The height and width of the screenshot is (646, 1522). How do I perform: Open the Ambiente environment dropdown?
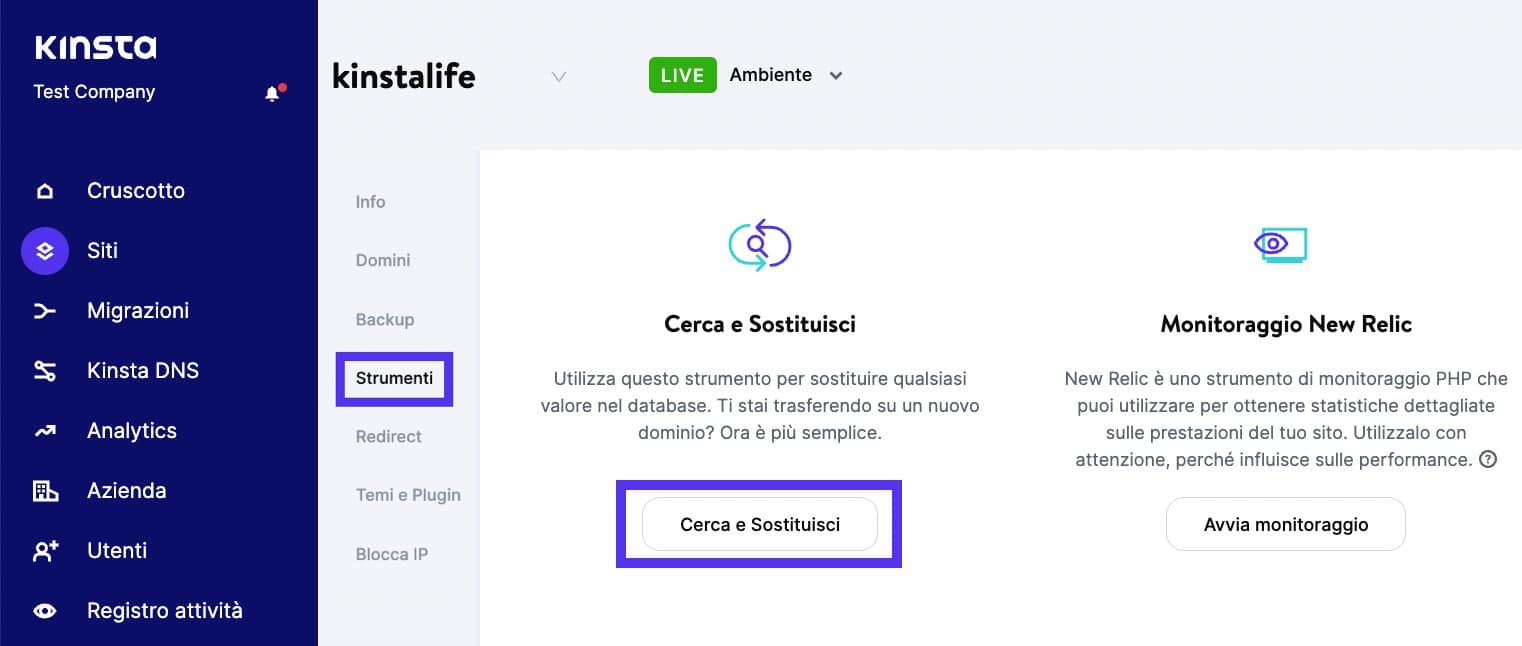coord(836,75)
